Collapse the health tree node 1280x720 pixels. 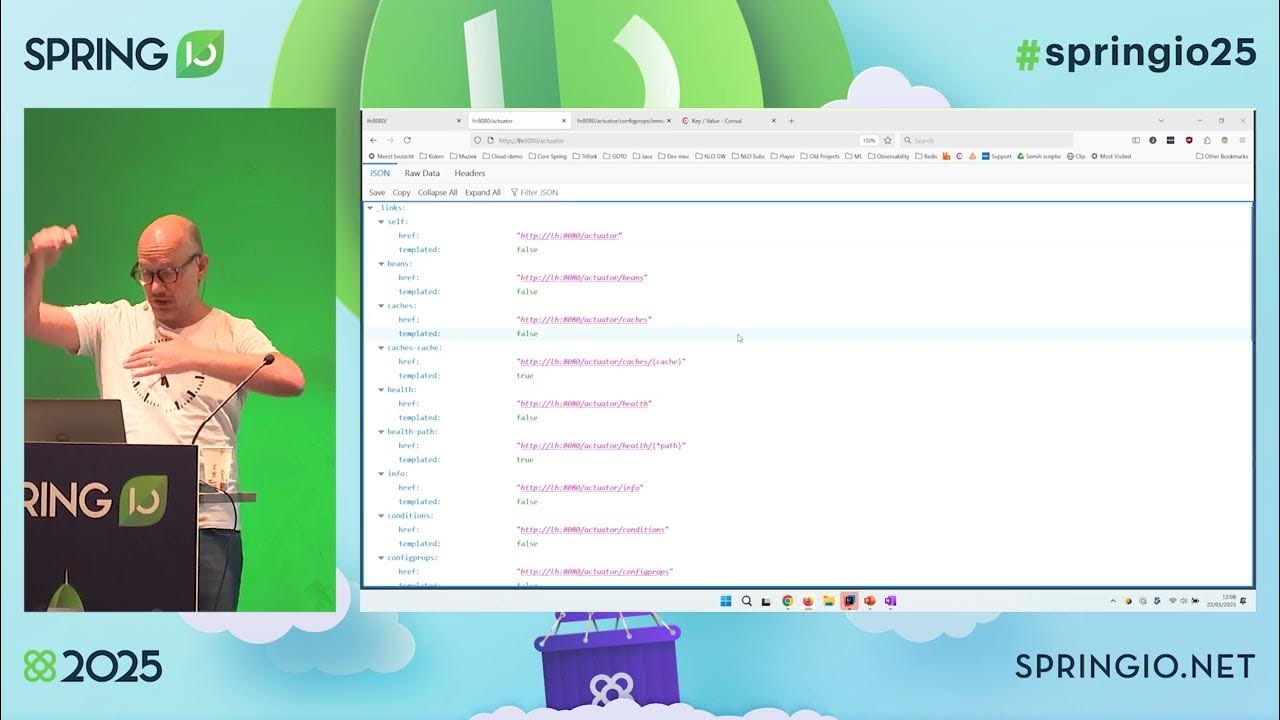pyautogui.click(x=381, y=389)
